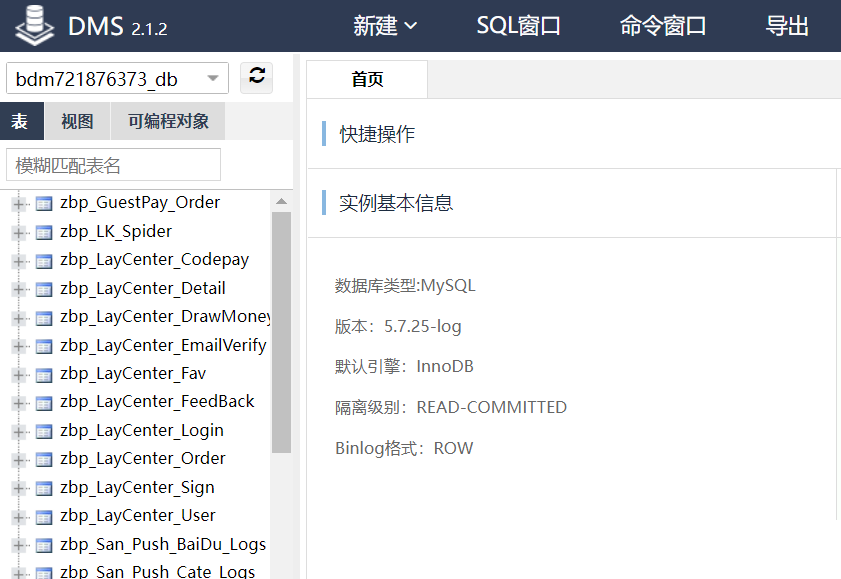Expand the zbp_San_Push_BaiDu_Logs table node
Image resolution: width=841 pixels, height=579 pixels.
(x=18, y=545)
